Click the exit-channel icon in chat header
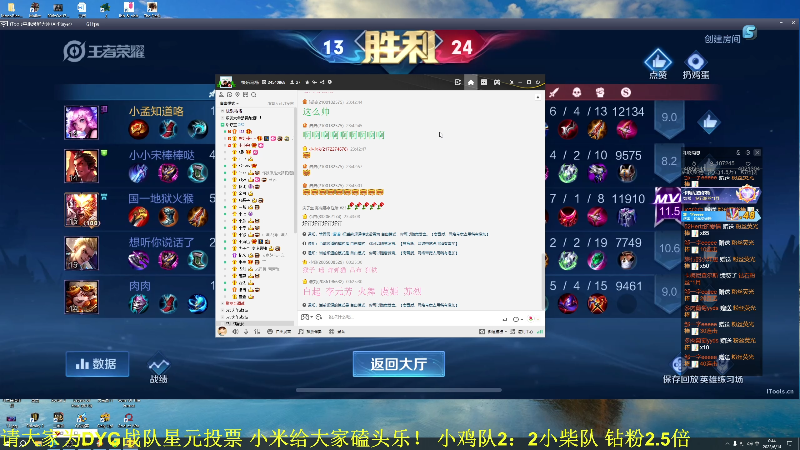 coord(458,82)
